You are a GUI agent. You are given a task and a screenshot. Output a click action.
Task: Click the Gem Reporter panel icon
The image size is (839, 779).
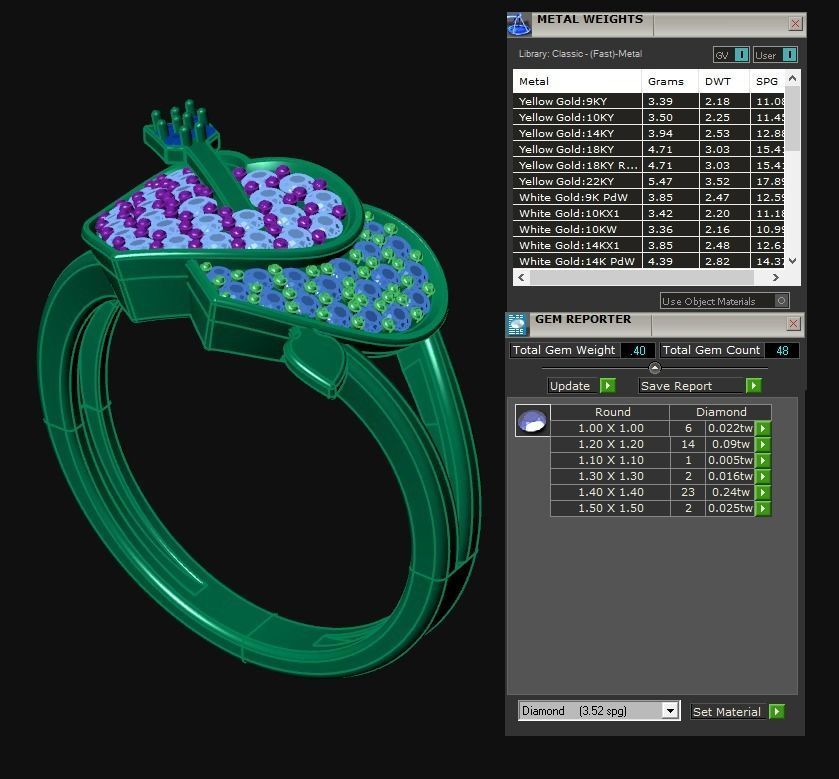click(x=516, y=325)
